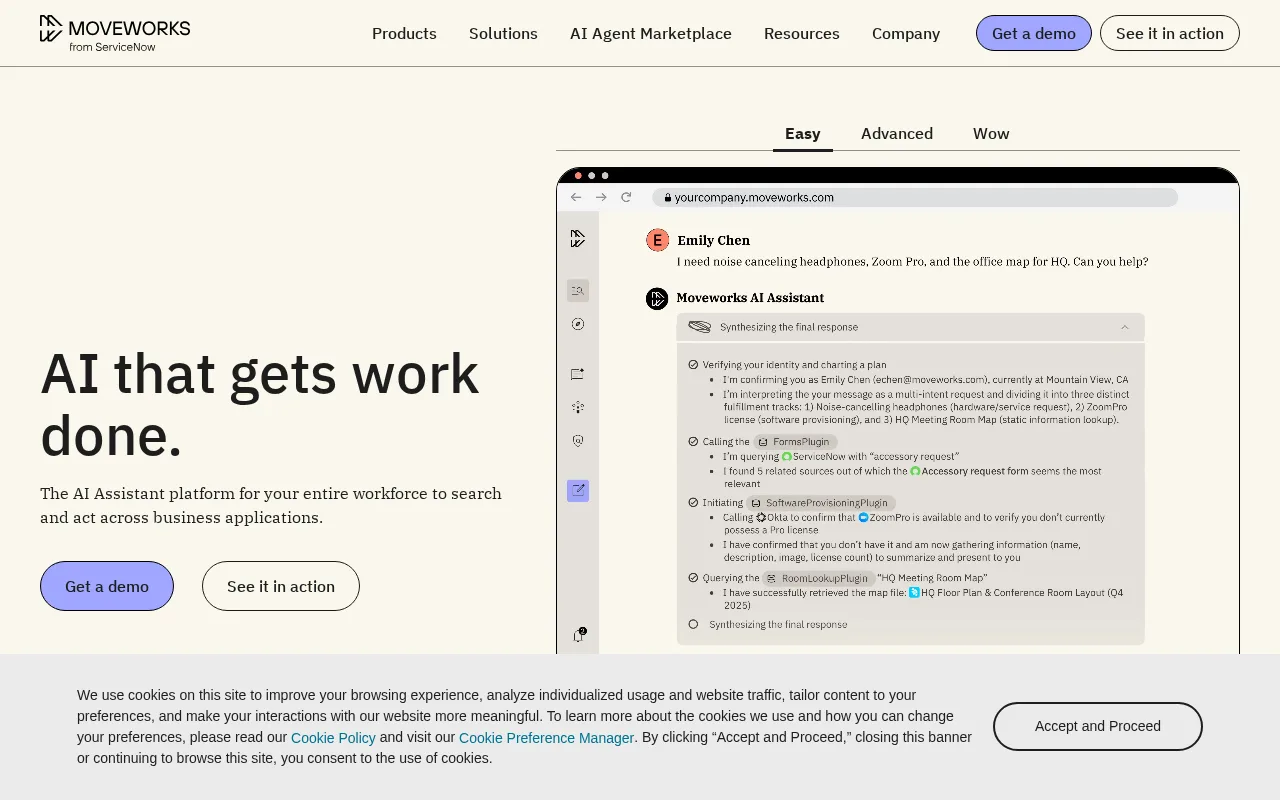Click the FormsPlugin chip

pyautogui.click(x=795, y=441)
